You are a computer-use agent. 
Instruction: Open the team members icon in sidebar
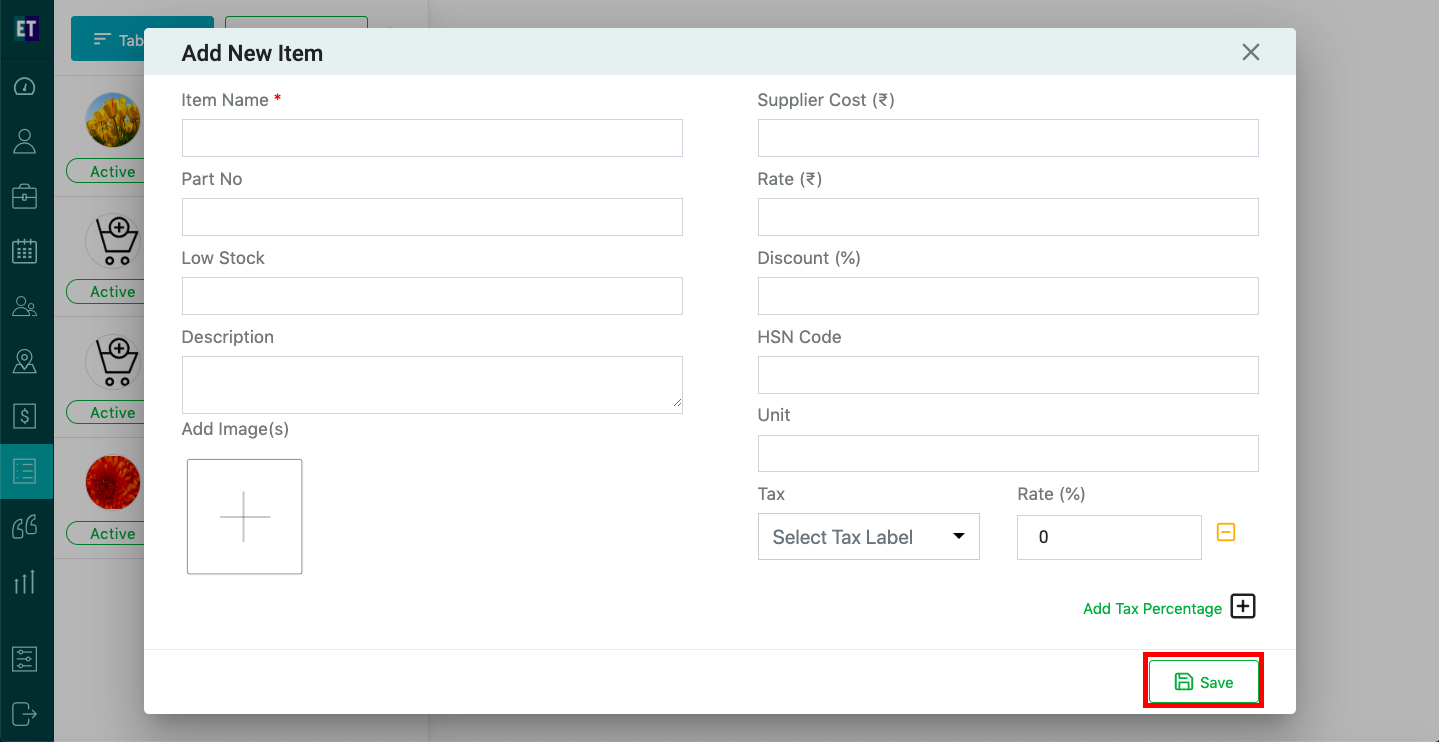(25, 306)
